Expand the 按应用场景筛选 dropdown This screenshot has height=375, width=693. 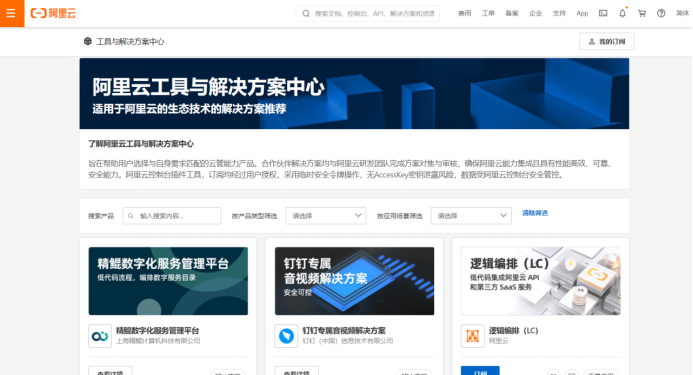[x=471, y=216]
